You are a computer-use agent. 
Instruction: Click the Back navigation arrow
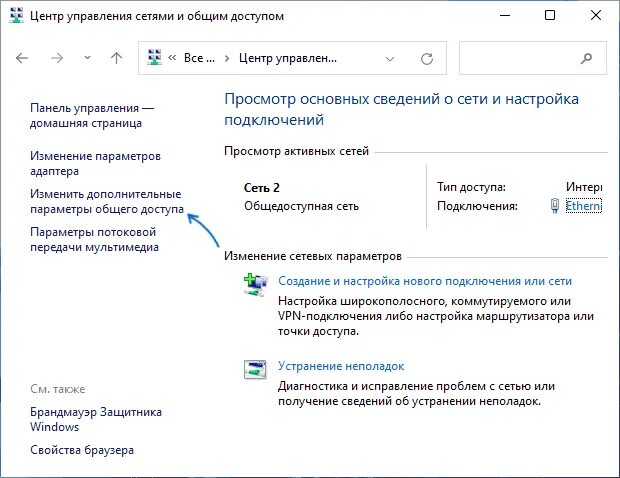pyautogui.click(x=22, y=59)
